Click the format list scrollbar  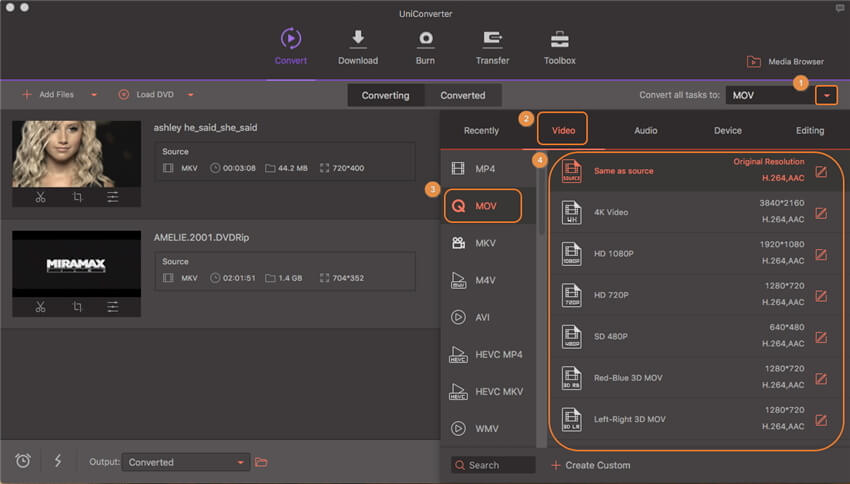(x=541, y=195)
